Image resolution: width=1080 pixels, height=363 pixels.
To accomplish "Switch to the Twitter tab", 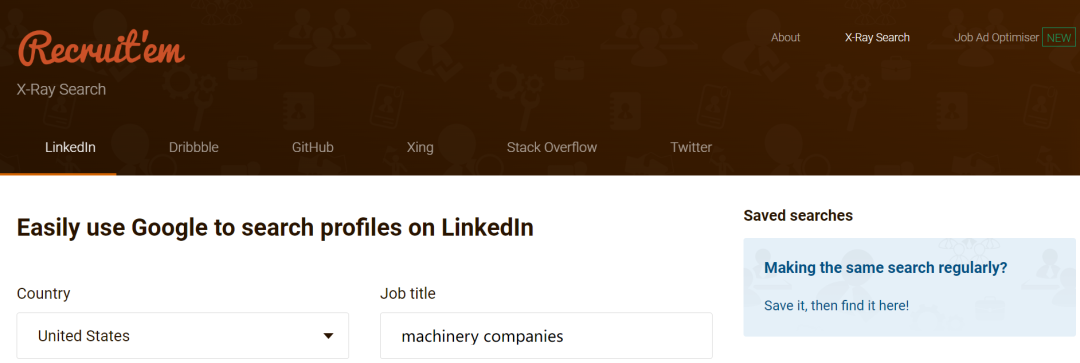I will click(x=691, y=147).
